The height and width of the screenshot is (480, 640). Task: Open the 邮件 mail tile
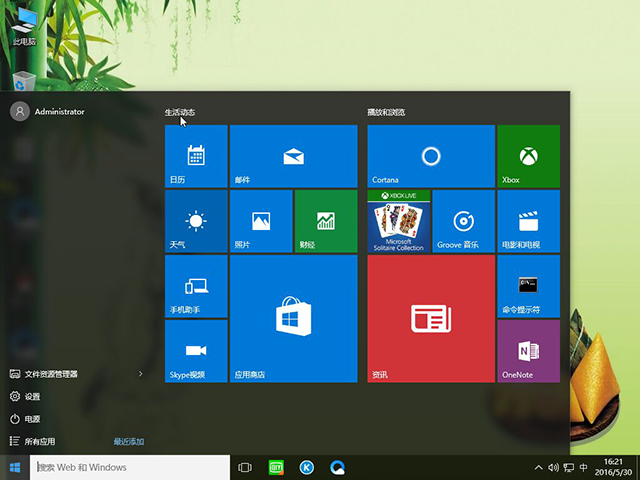click(293, 156)
